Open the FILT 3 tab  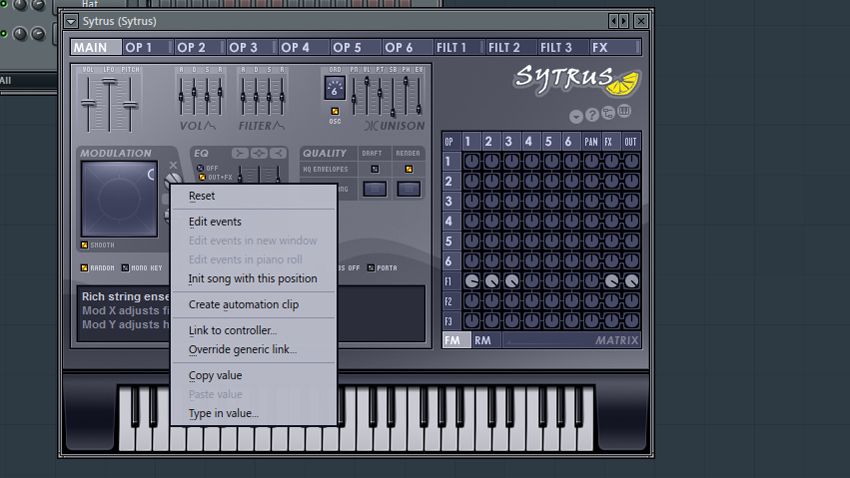pos(562,48)
